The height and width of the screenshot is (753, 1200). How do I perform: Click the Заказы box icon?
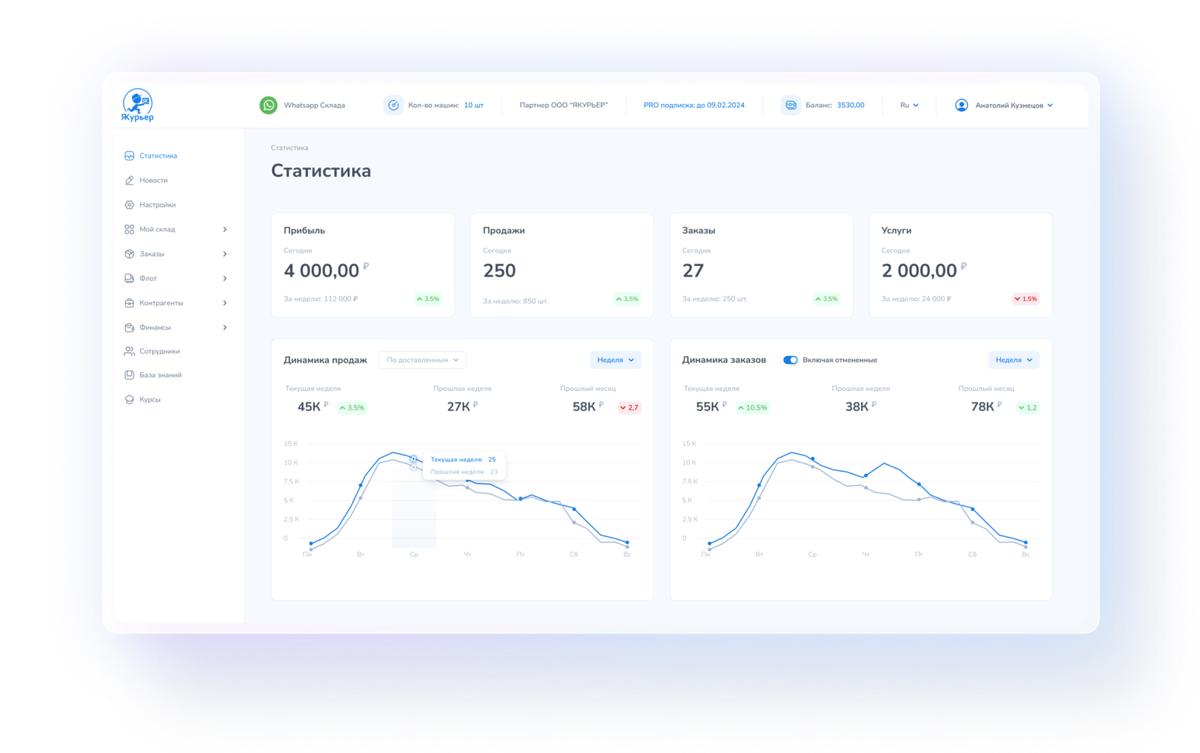[x=129, y=254]
